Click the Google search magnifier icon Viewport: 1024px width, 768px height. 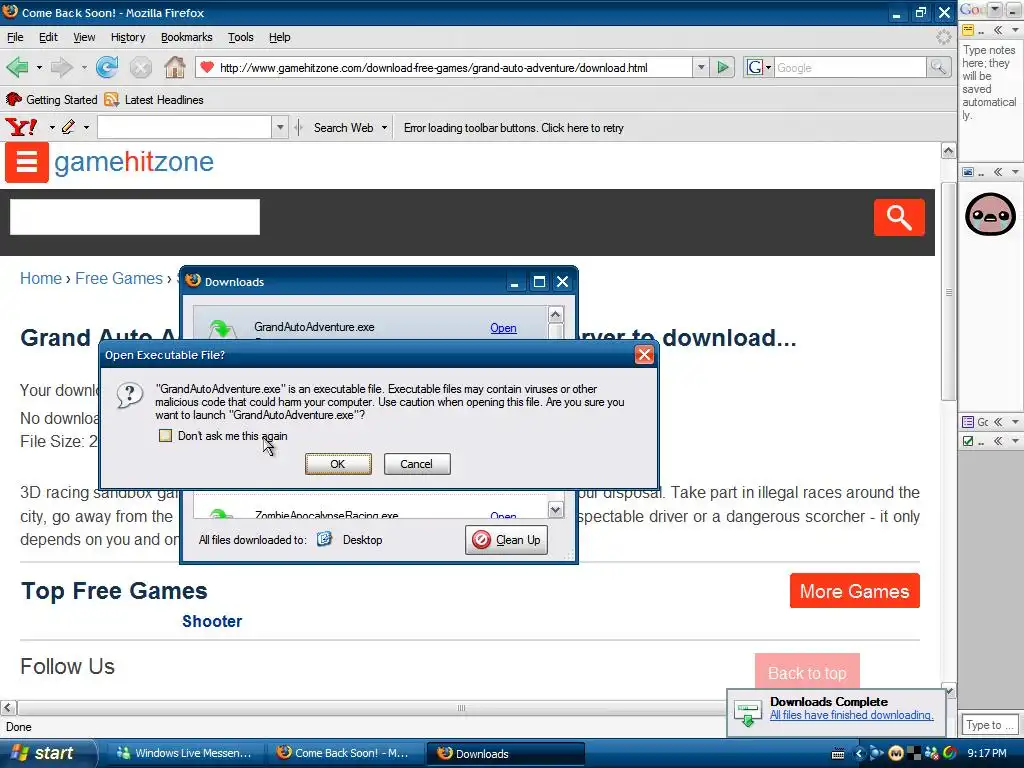click(x=938, y=67)
